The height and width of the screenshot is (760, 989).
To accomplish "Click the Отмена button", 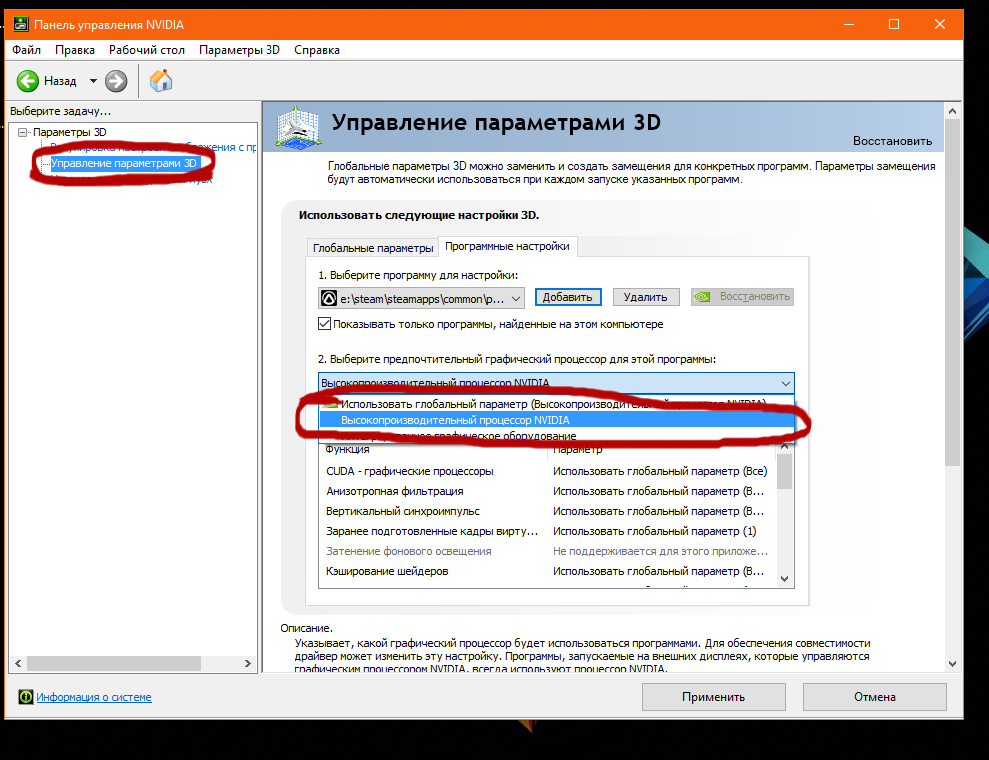I will point(875,697).
